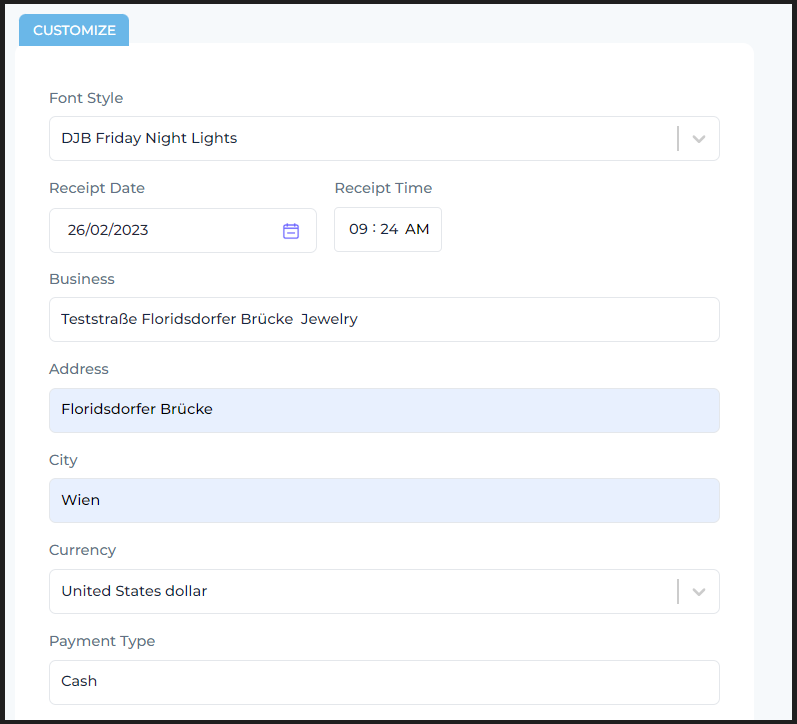Select the United States dollar currency field
Viewport: 797px width, 724px height.
coord(384,592)
